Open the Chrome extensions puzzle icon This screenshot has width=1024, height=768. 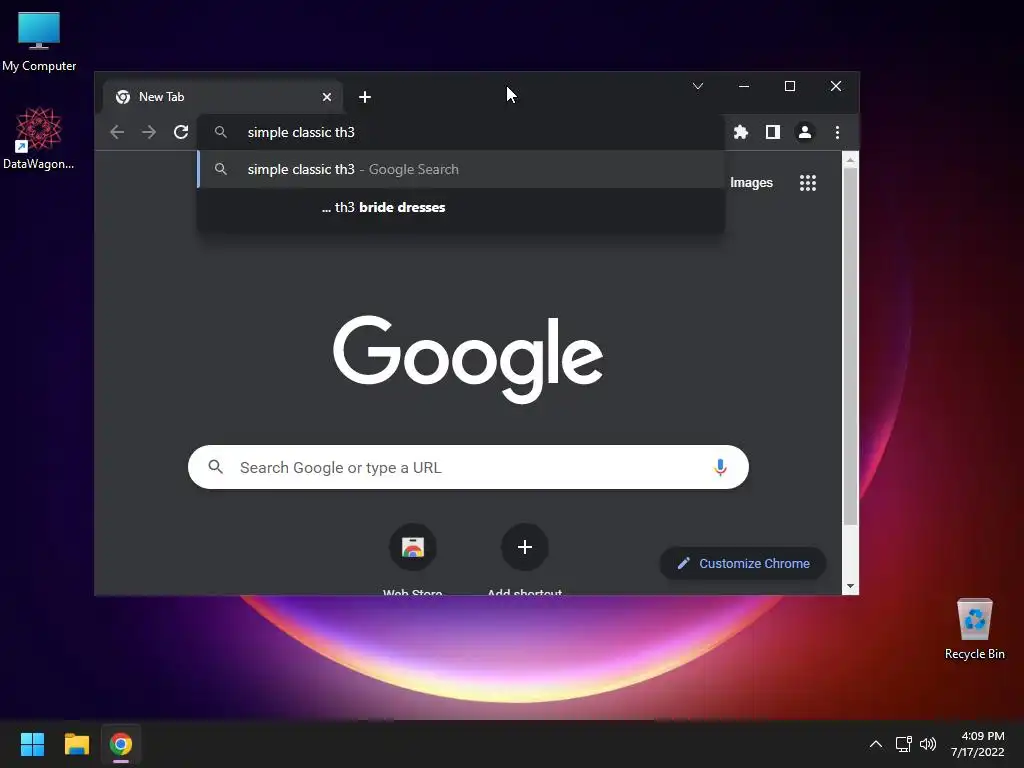click(x=741, y=133)
